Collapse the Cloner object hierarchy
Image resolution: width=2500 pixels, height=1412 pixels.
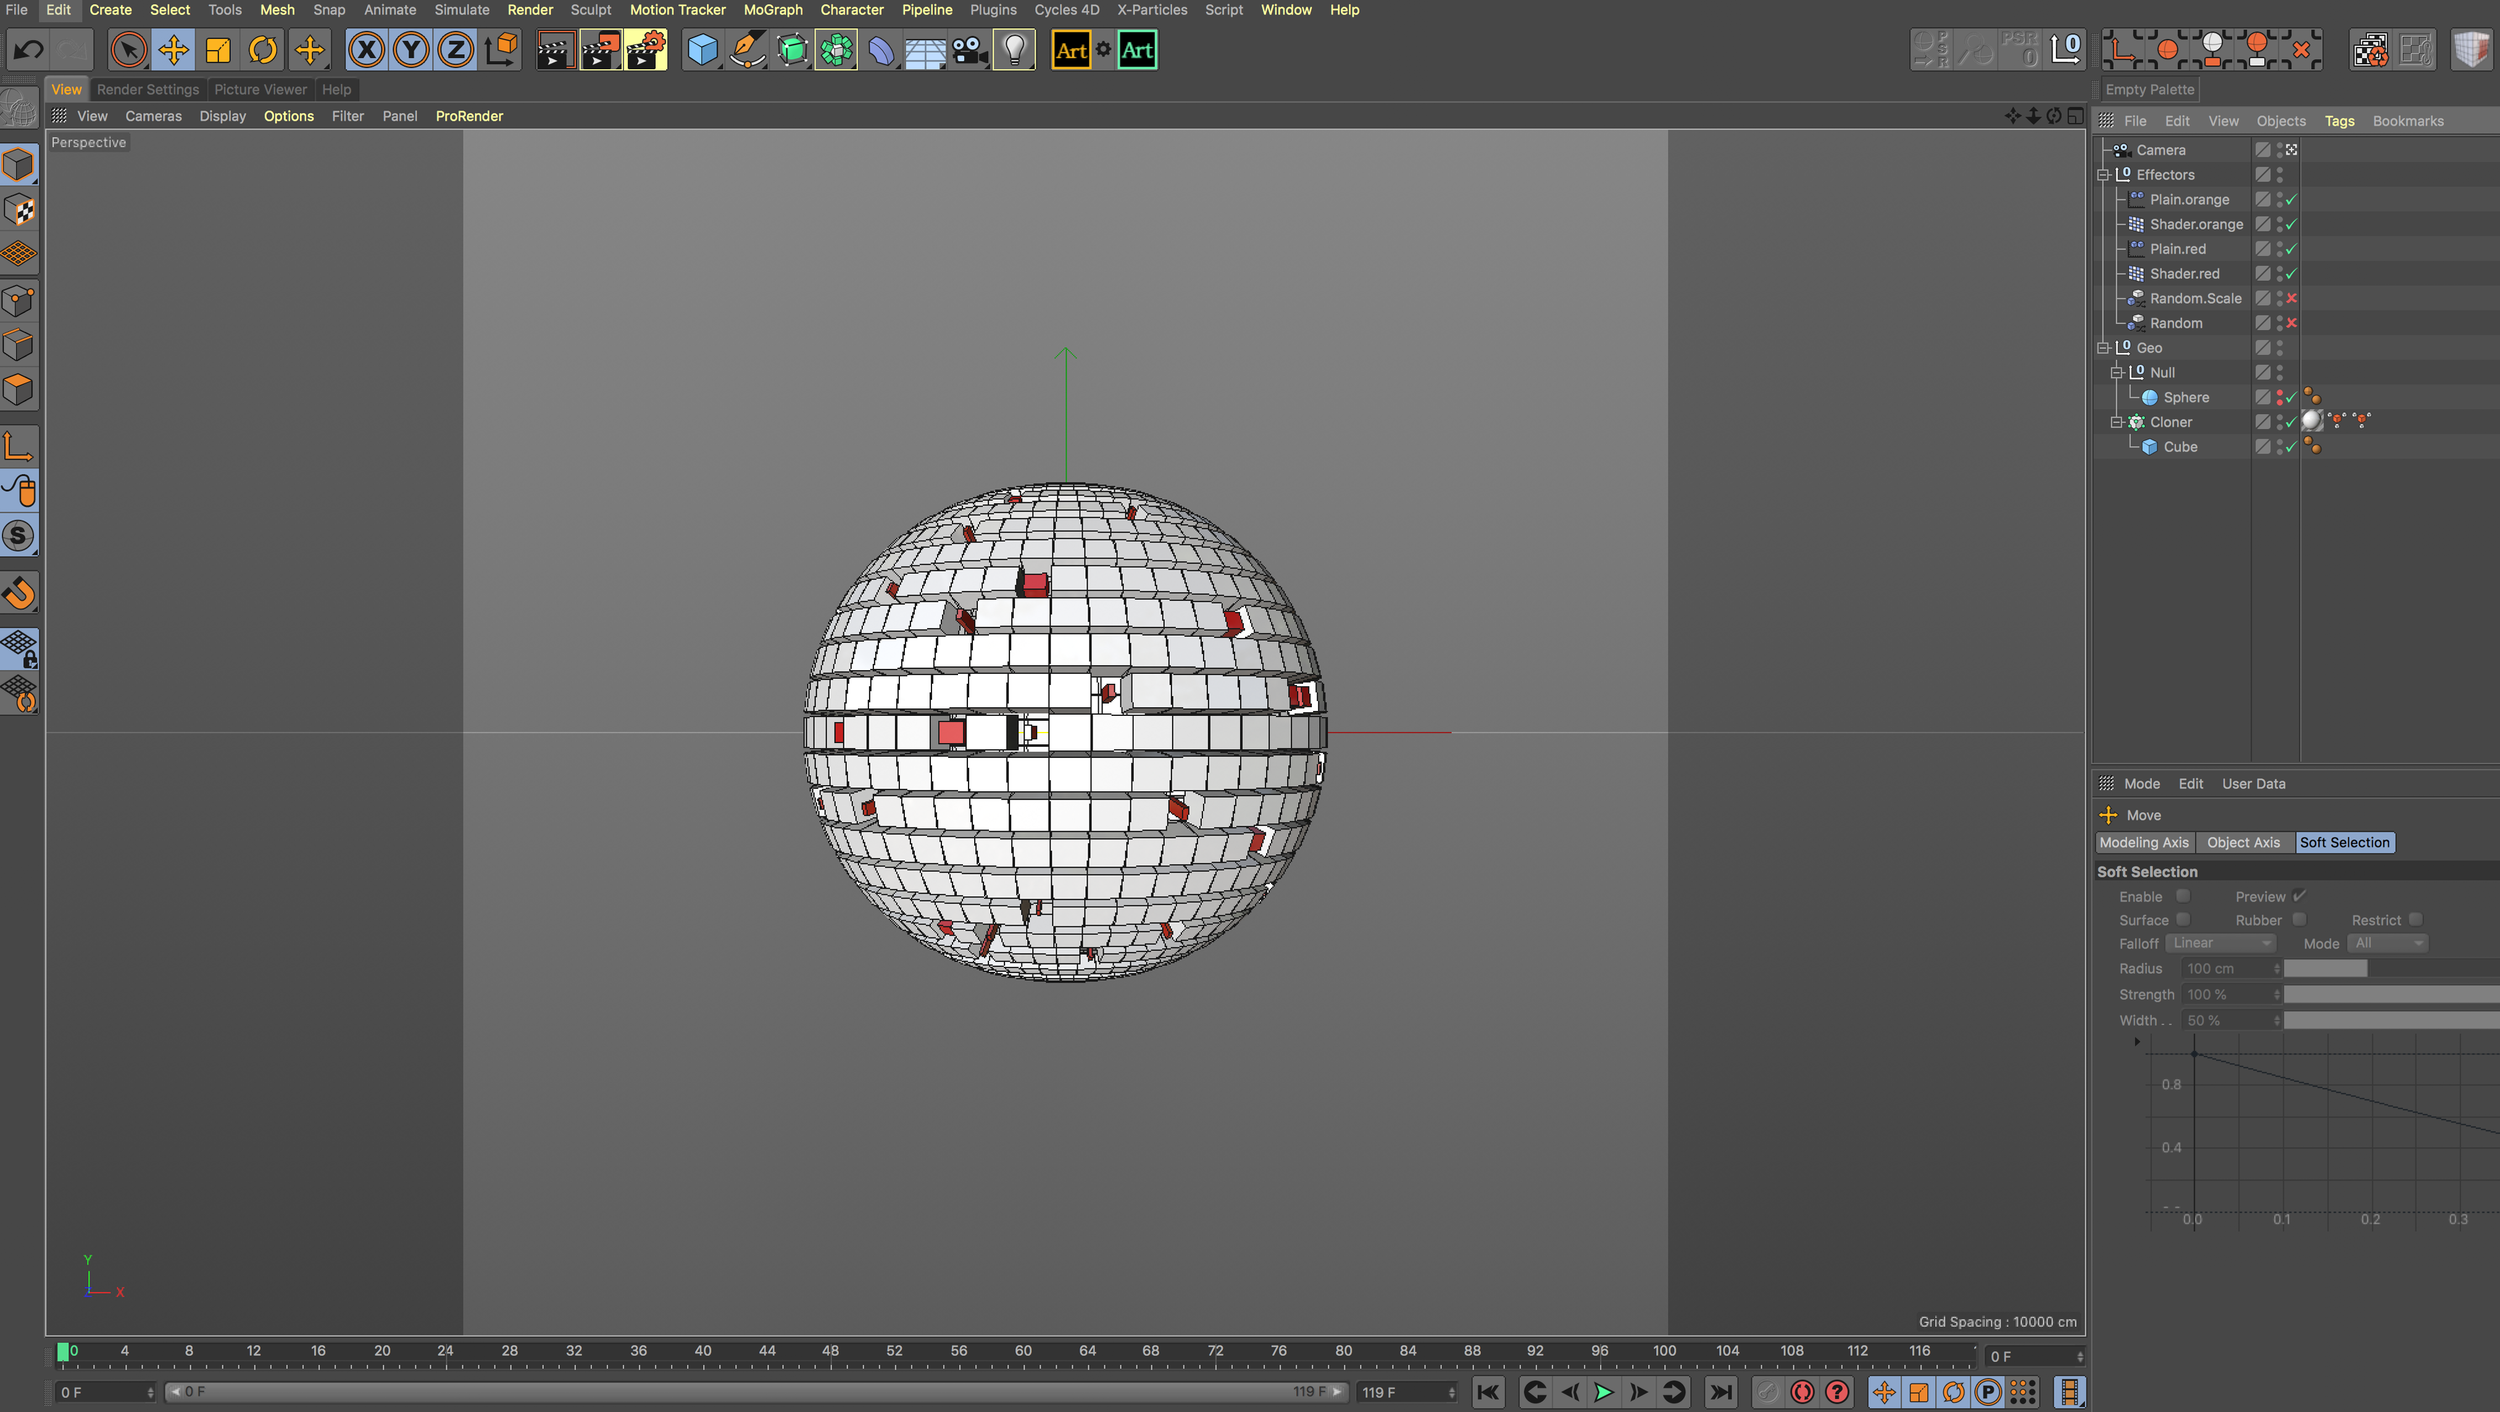coord(2116,422)
